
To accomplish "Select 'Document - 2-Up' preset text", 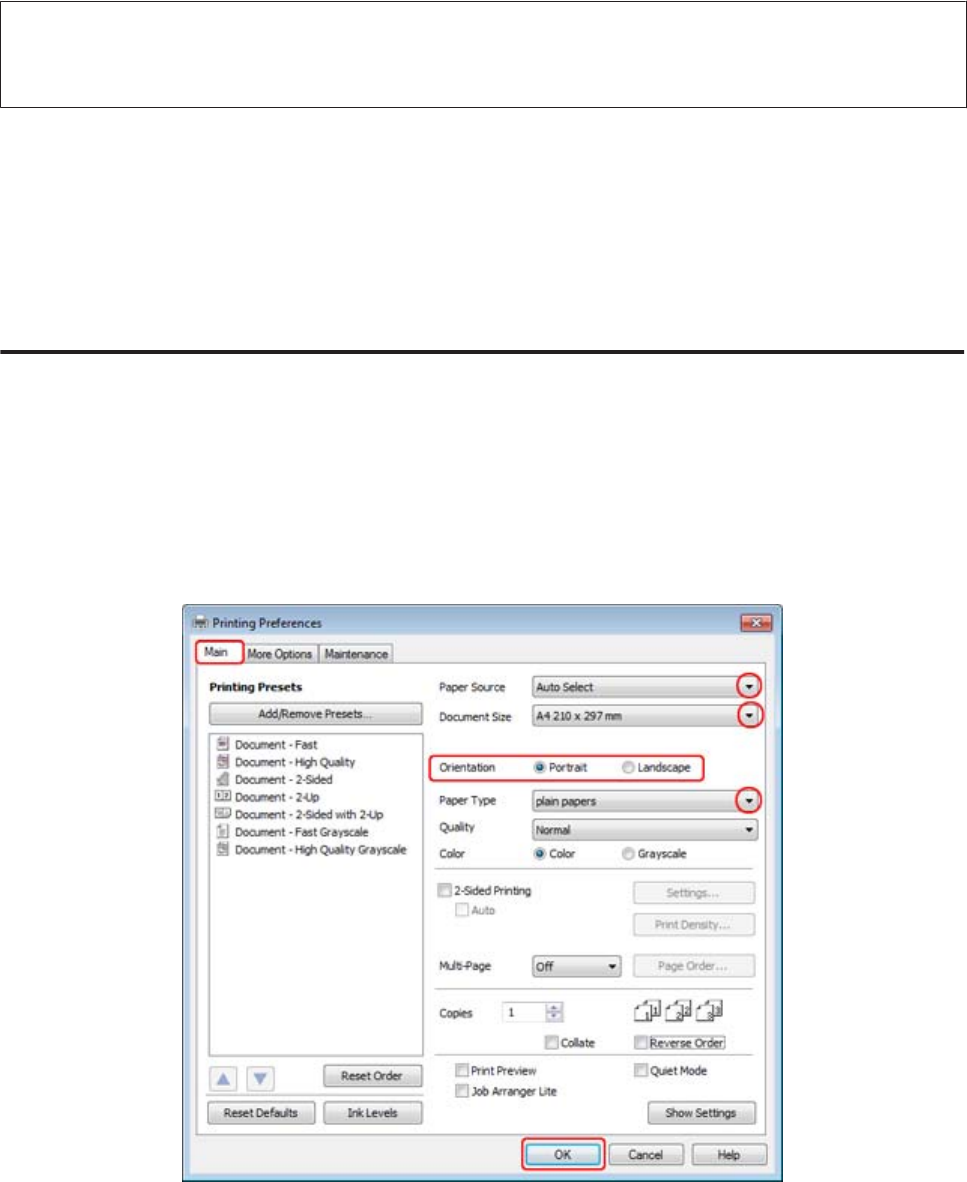I will [277, 797].
